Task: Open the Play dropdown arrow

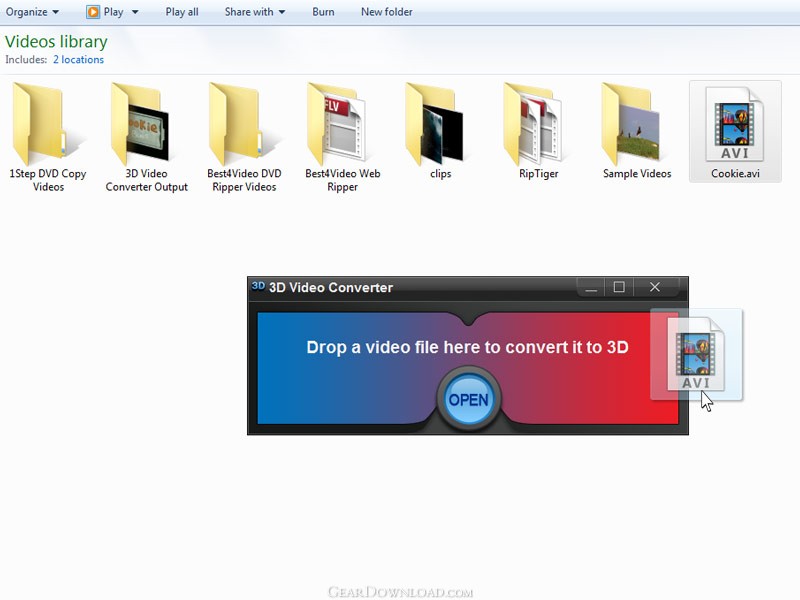Action: click(x=135, y=12)
